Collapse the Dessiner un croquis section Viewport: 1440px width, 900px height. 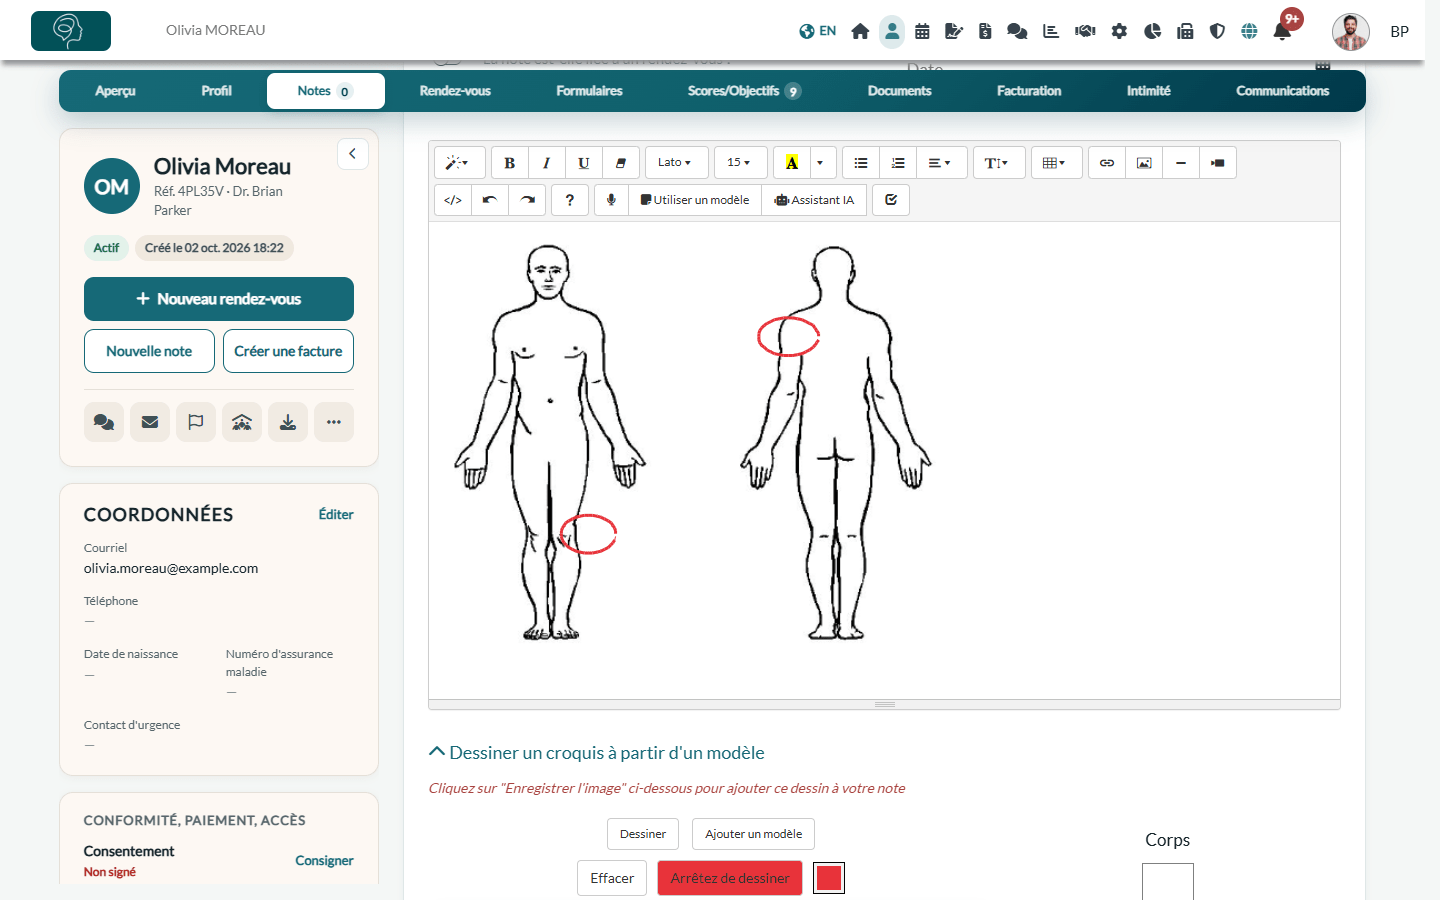597,752
